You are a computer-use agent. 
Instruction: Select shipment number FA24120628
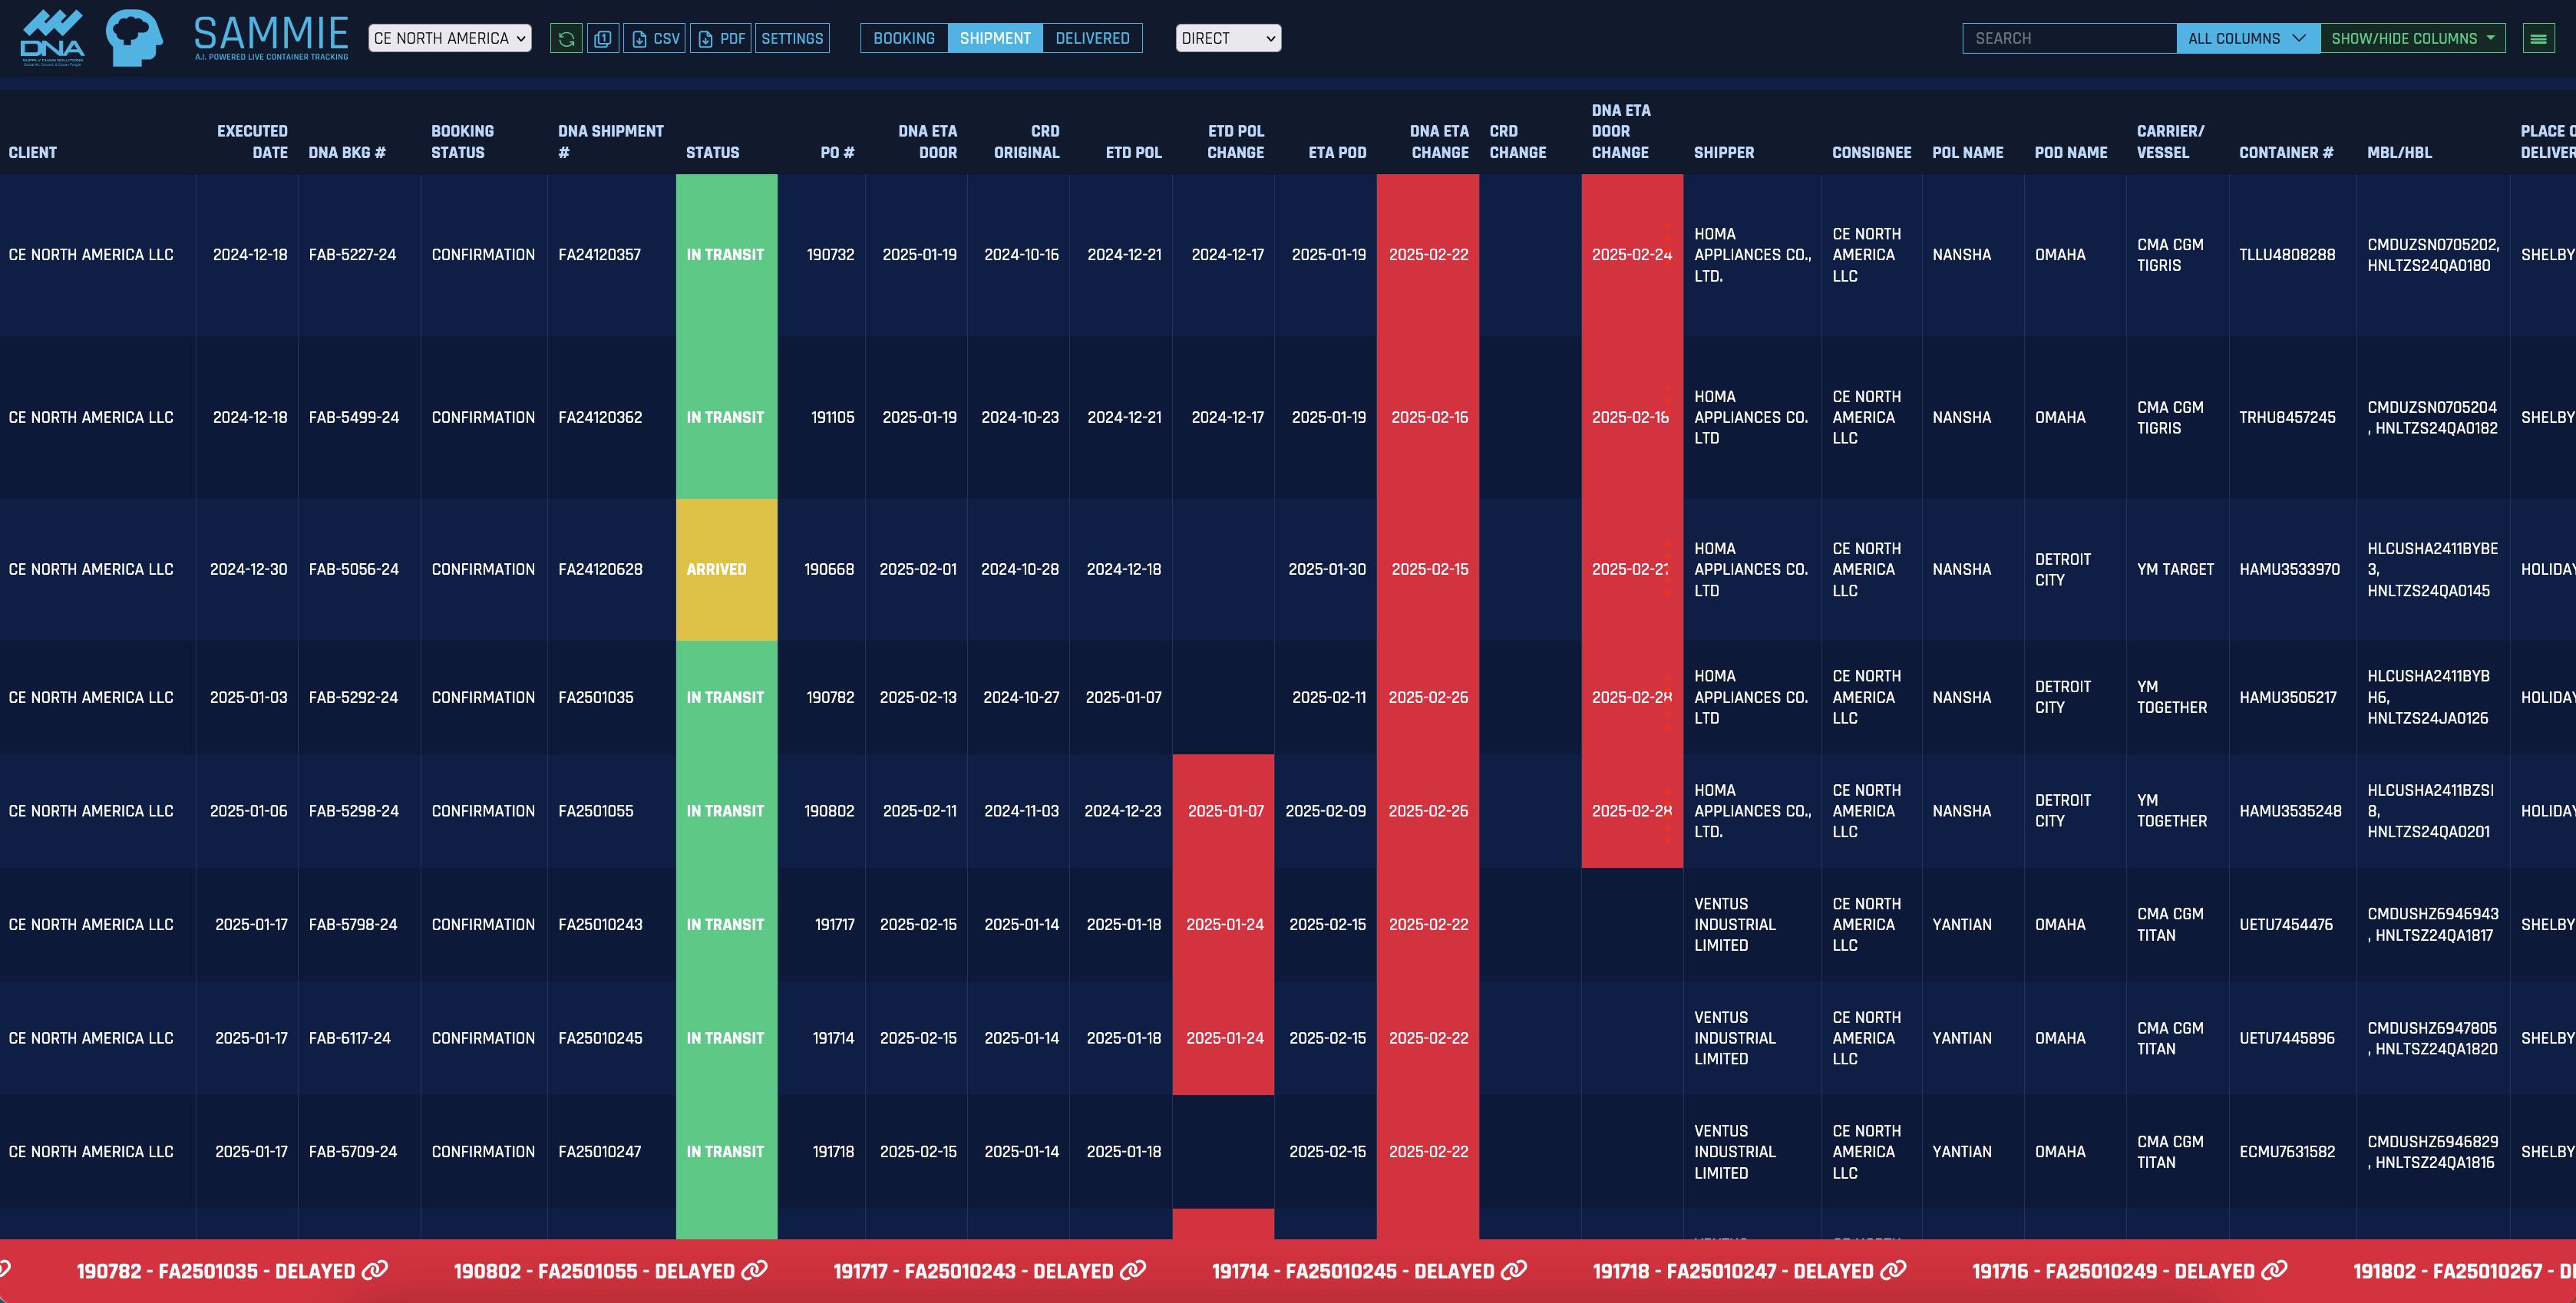[x=600, y=569]
